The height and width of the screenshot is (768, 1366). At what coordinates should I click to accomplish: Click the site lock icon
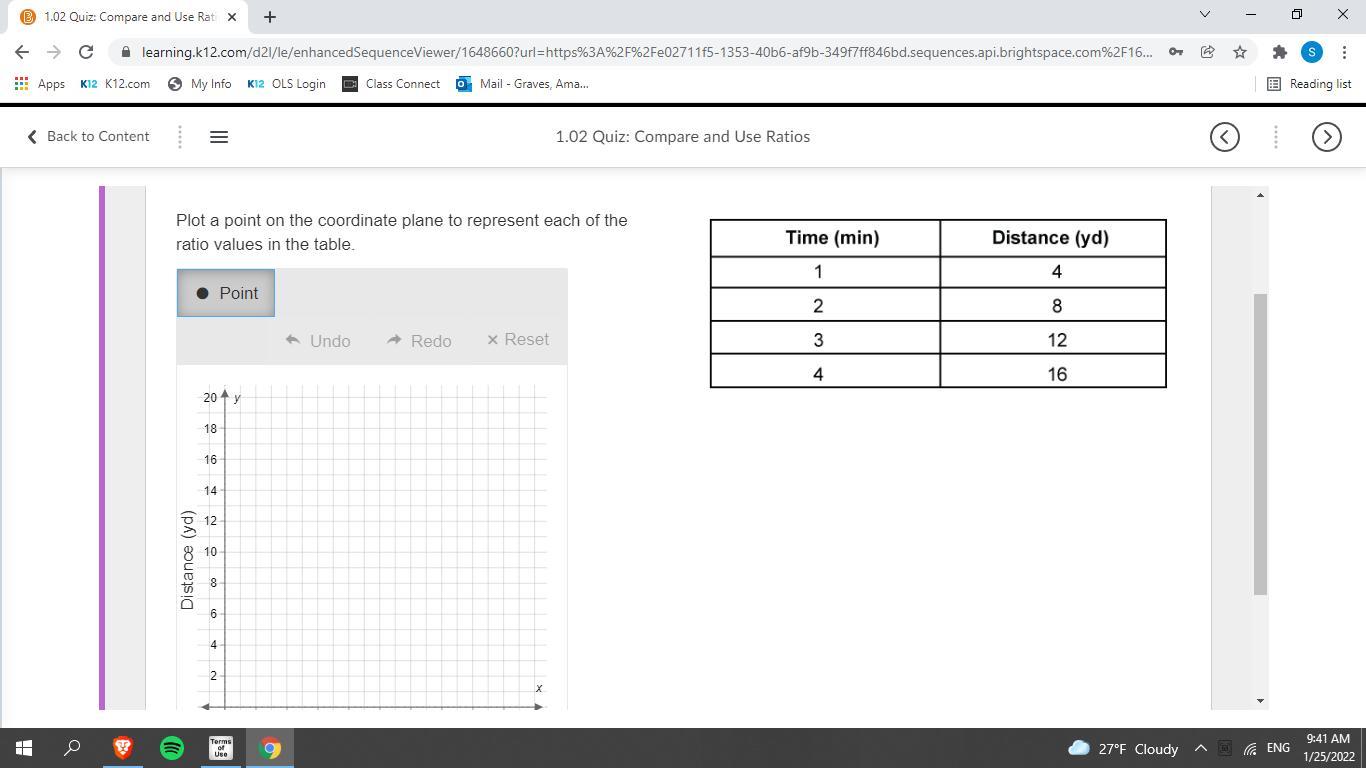point(124,52)
